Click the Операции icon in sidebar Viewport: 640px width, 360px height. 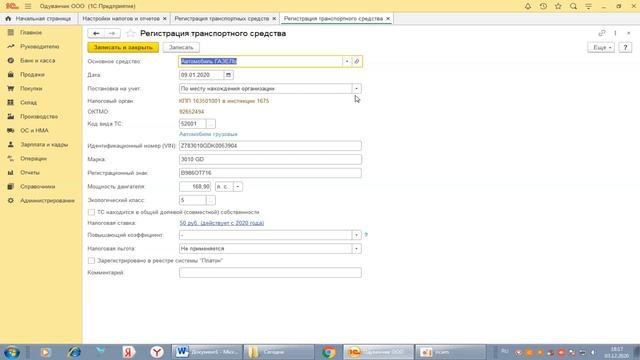tap(11, 158)
